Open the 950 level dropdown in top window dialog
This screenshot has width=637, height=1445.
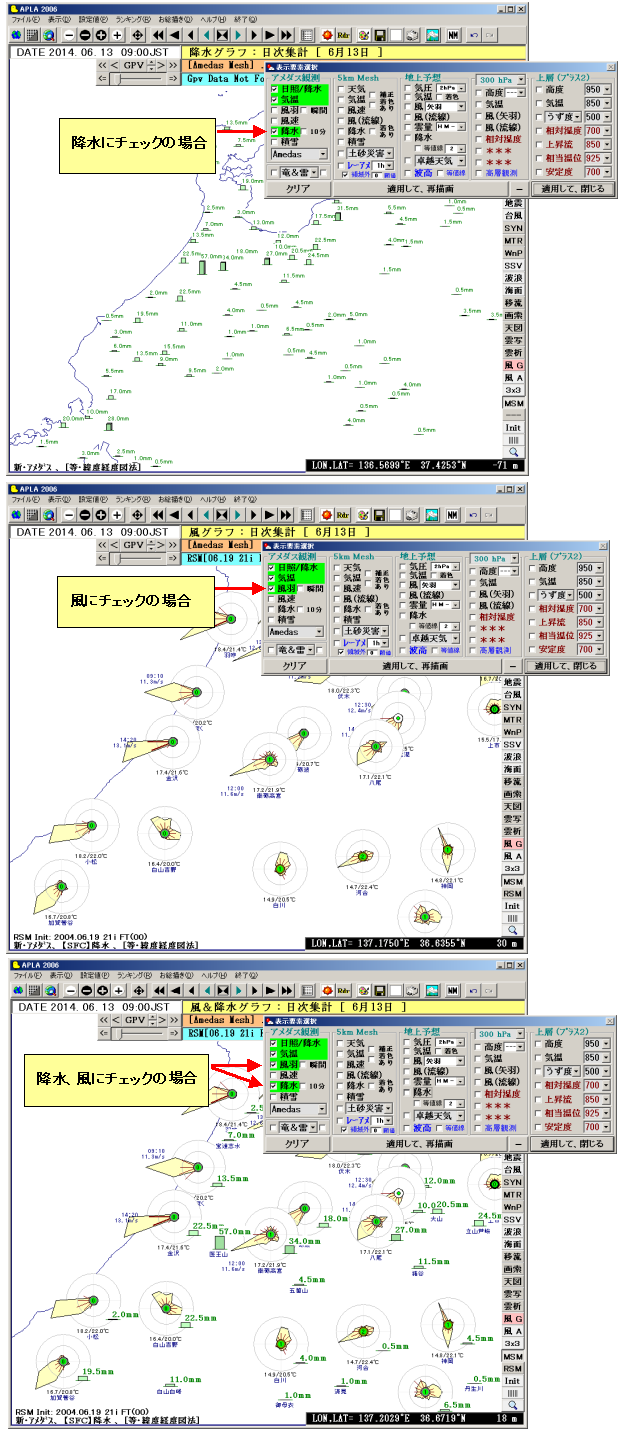pos(599,89)
